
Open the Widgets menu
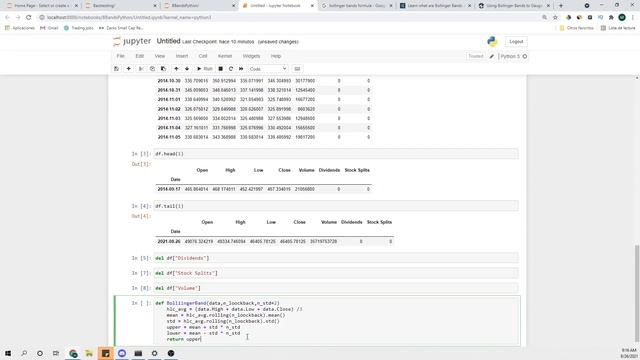coord(251,56)
